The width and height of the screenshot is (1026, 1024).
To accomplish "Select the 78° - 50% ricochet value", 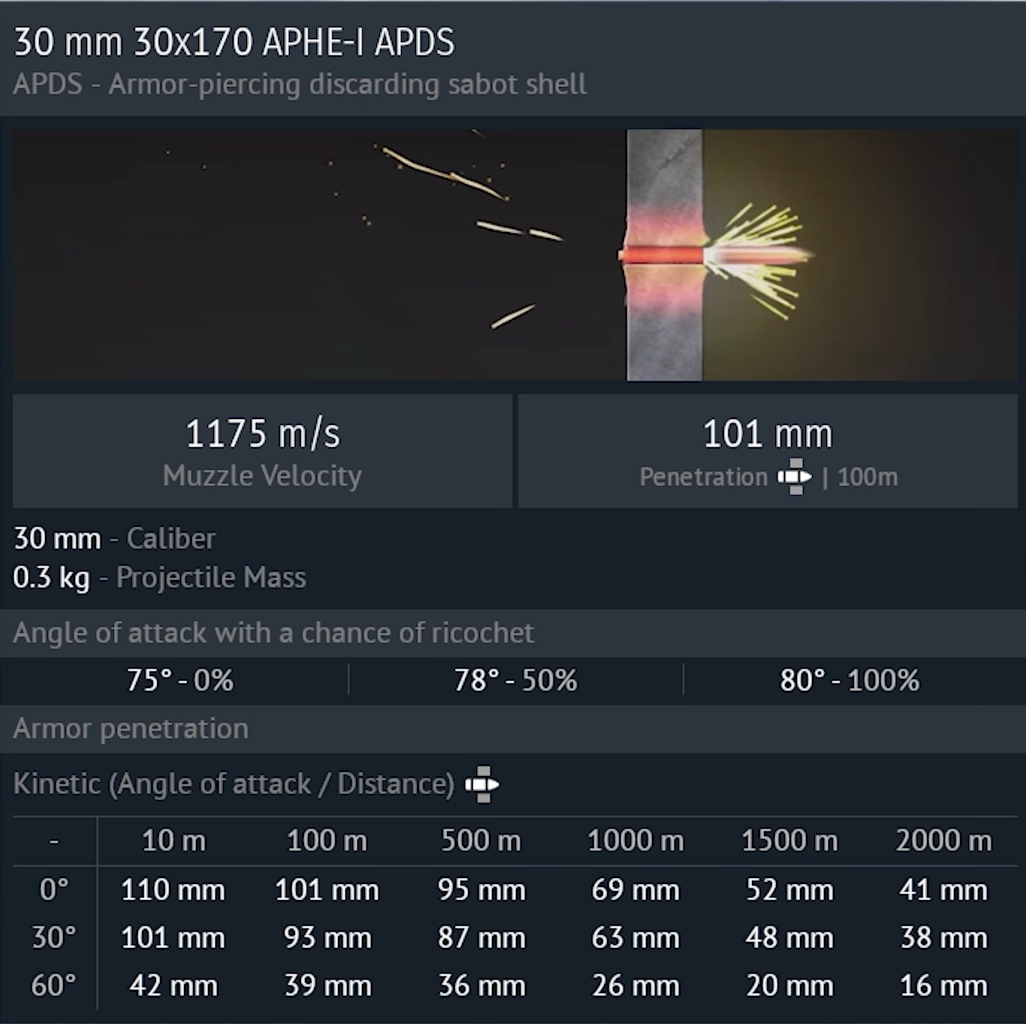I will point(515,681).
